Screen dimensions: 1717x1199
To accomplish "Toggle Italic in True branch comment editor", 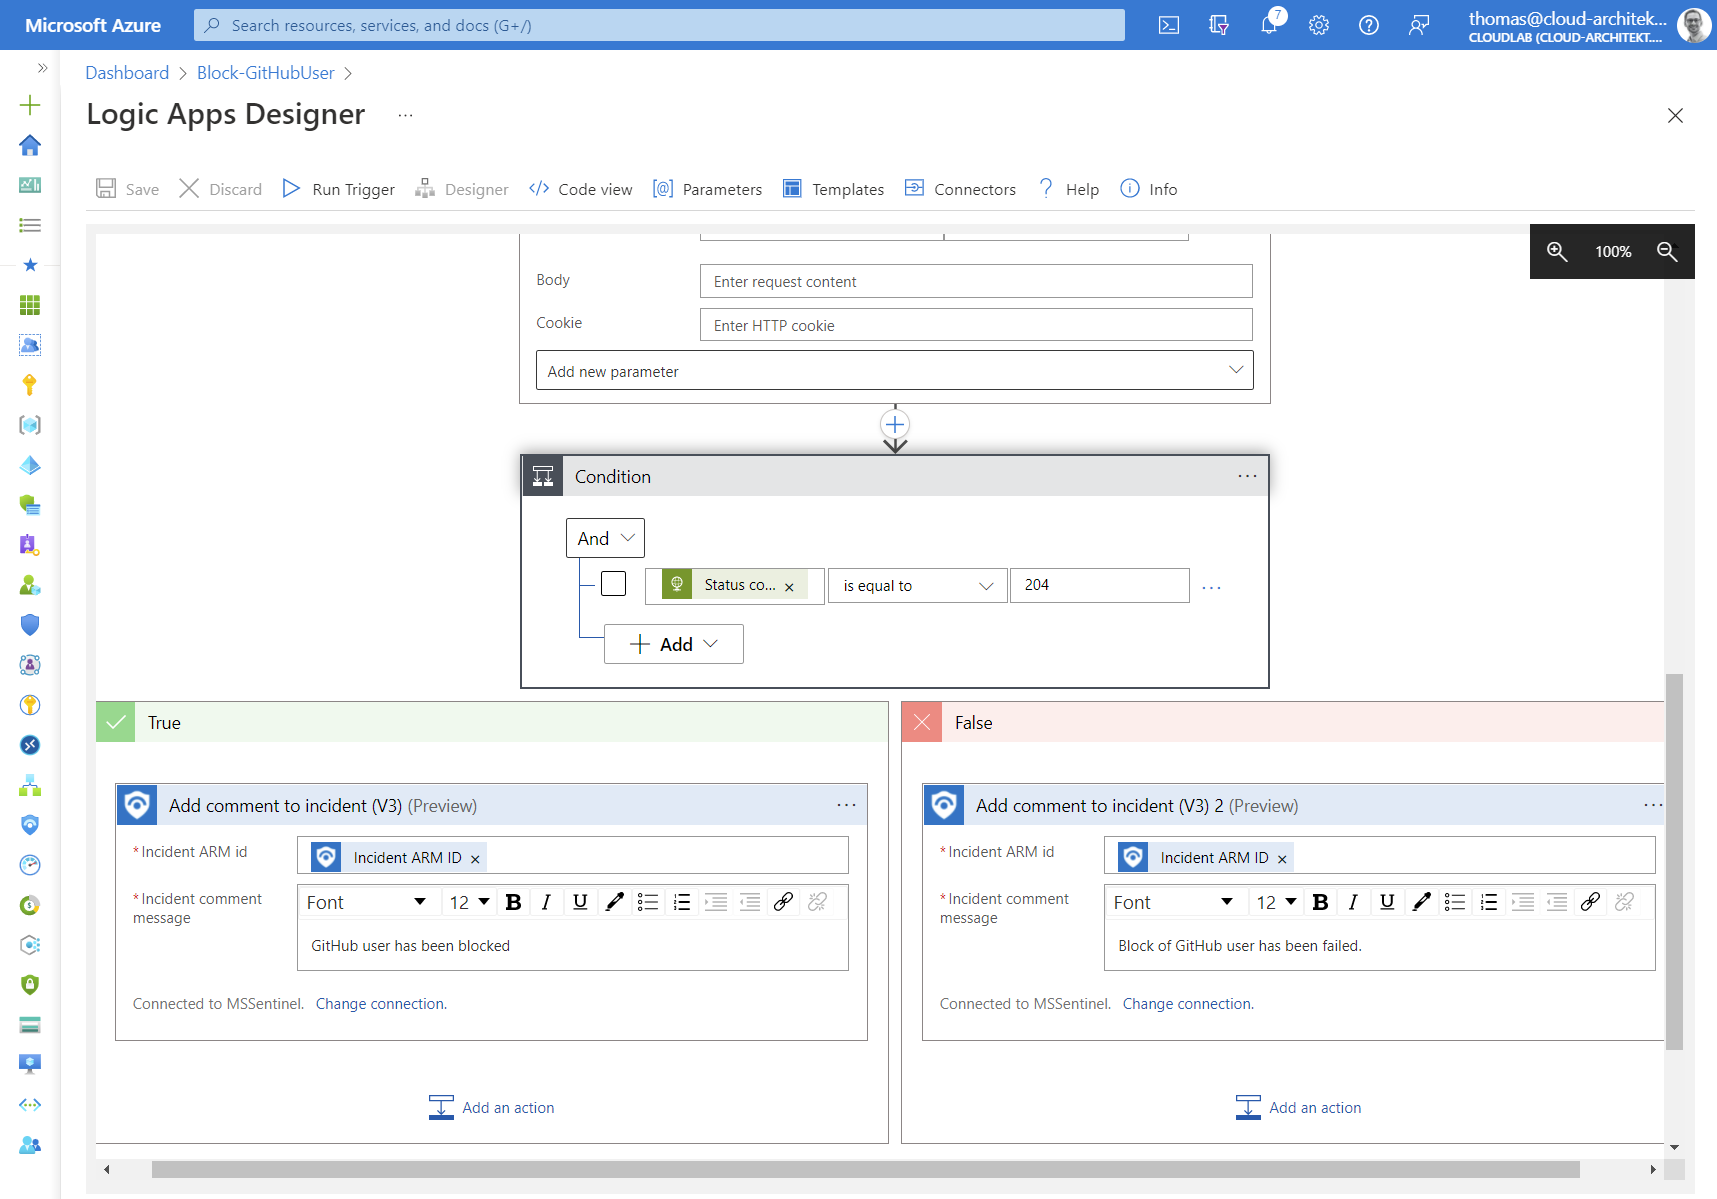I will pos(546,902).
